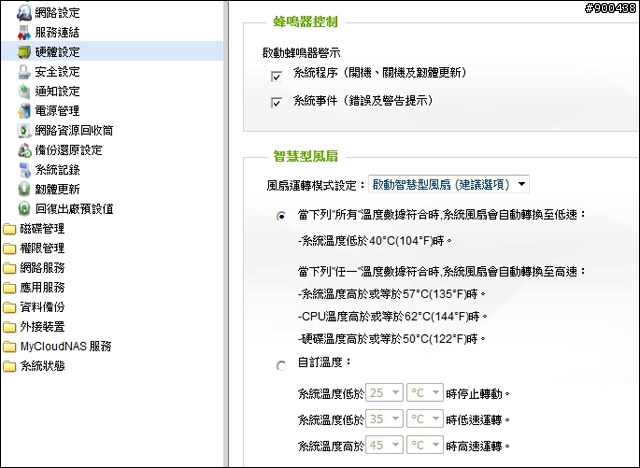Open 備份還原設定 settings page
The height and width of the screenshot is (468, 640).
69,150
